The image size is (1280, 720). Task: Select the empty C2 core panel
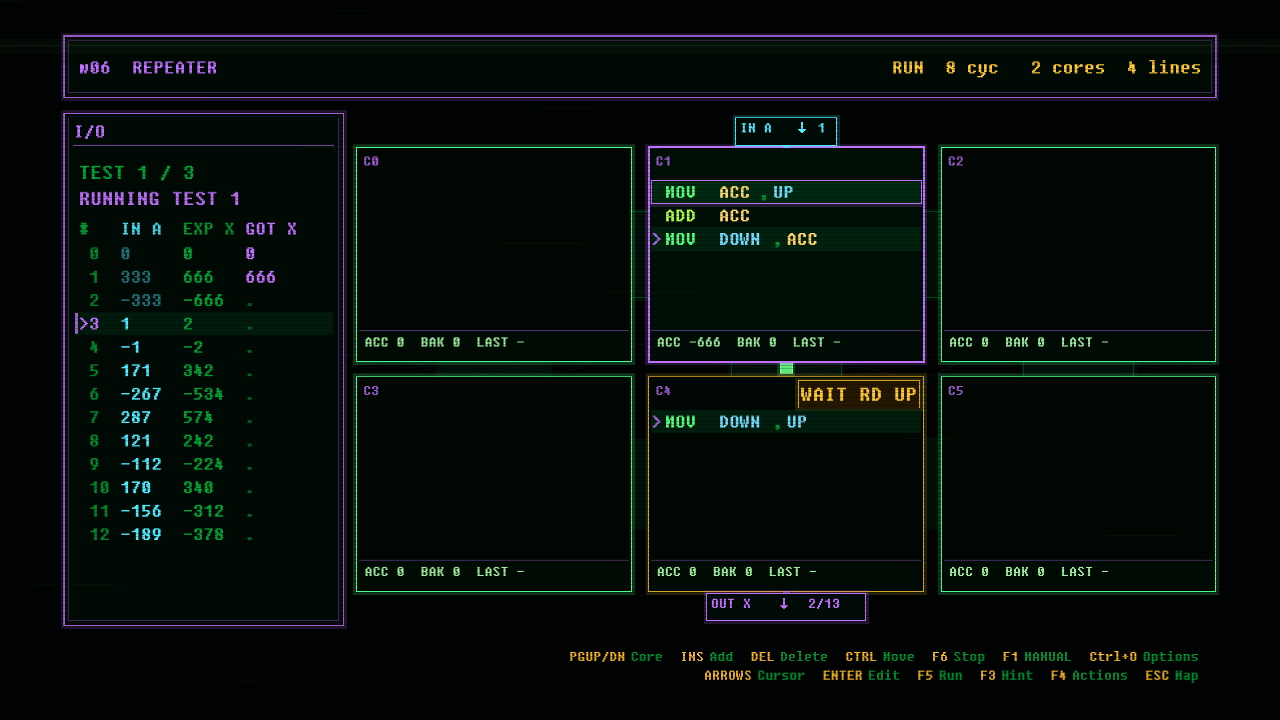tap(1078, 254)
